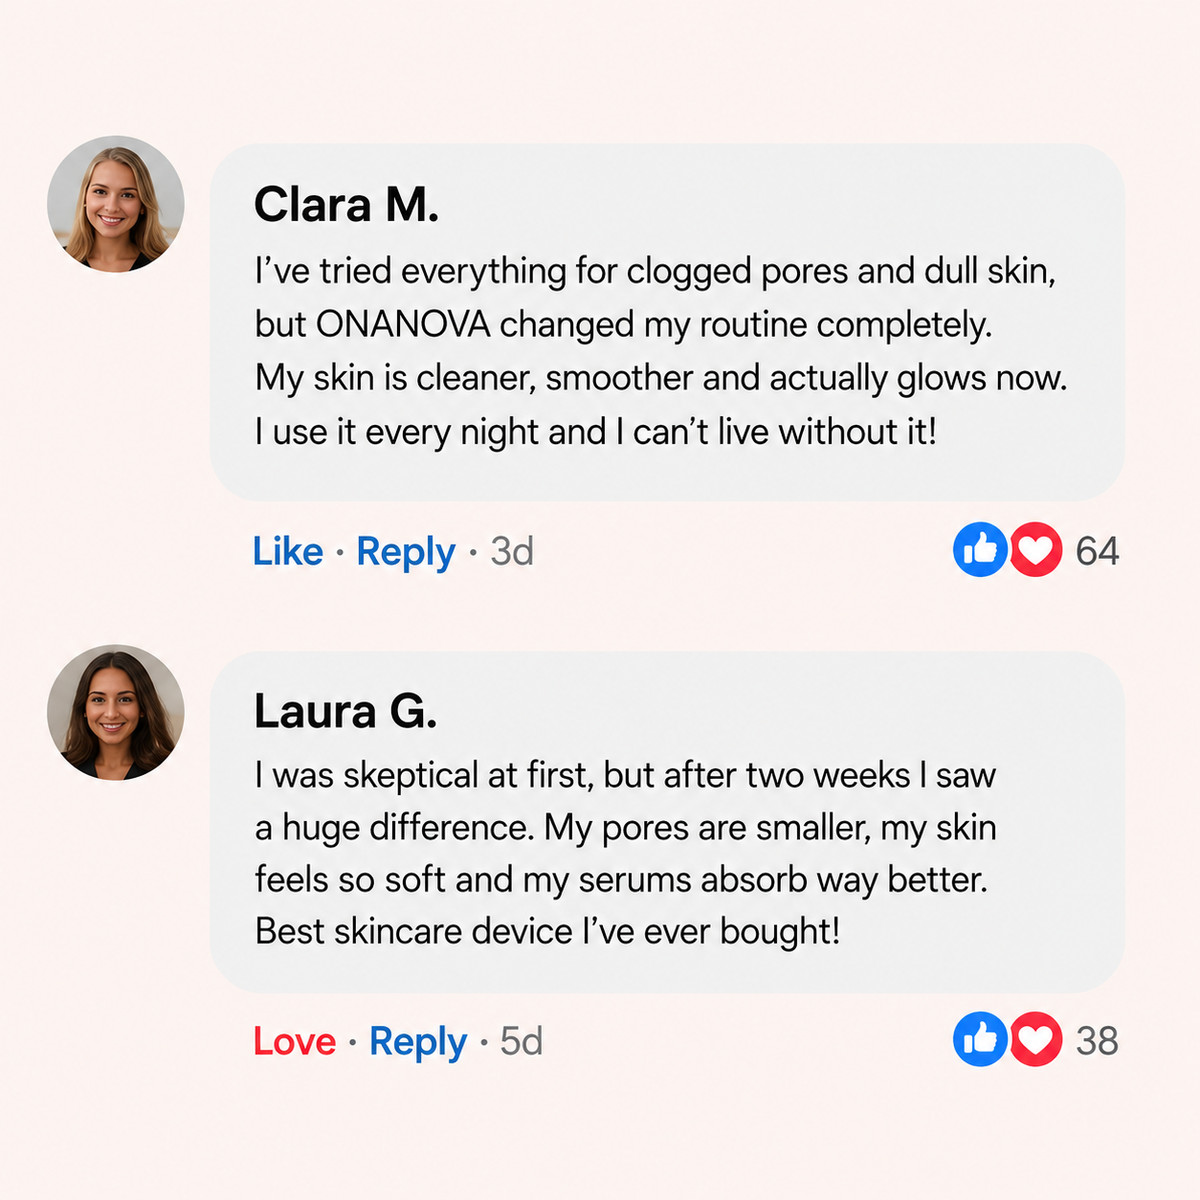The height and width of the screenshot is (1200, 1200).
Task: Select Laura G.'s comment bubble text
Action: click(625, 853)
